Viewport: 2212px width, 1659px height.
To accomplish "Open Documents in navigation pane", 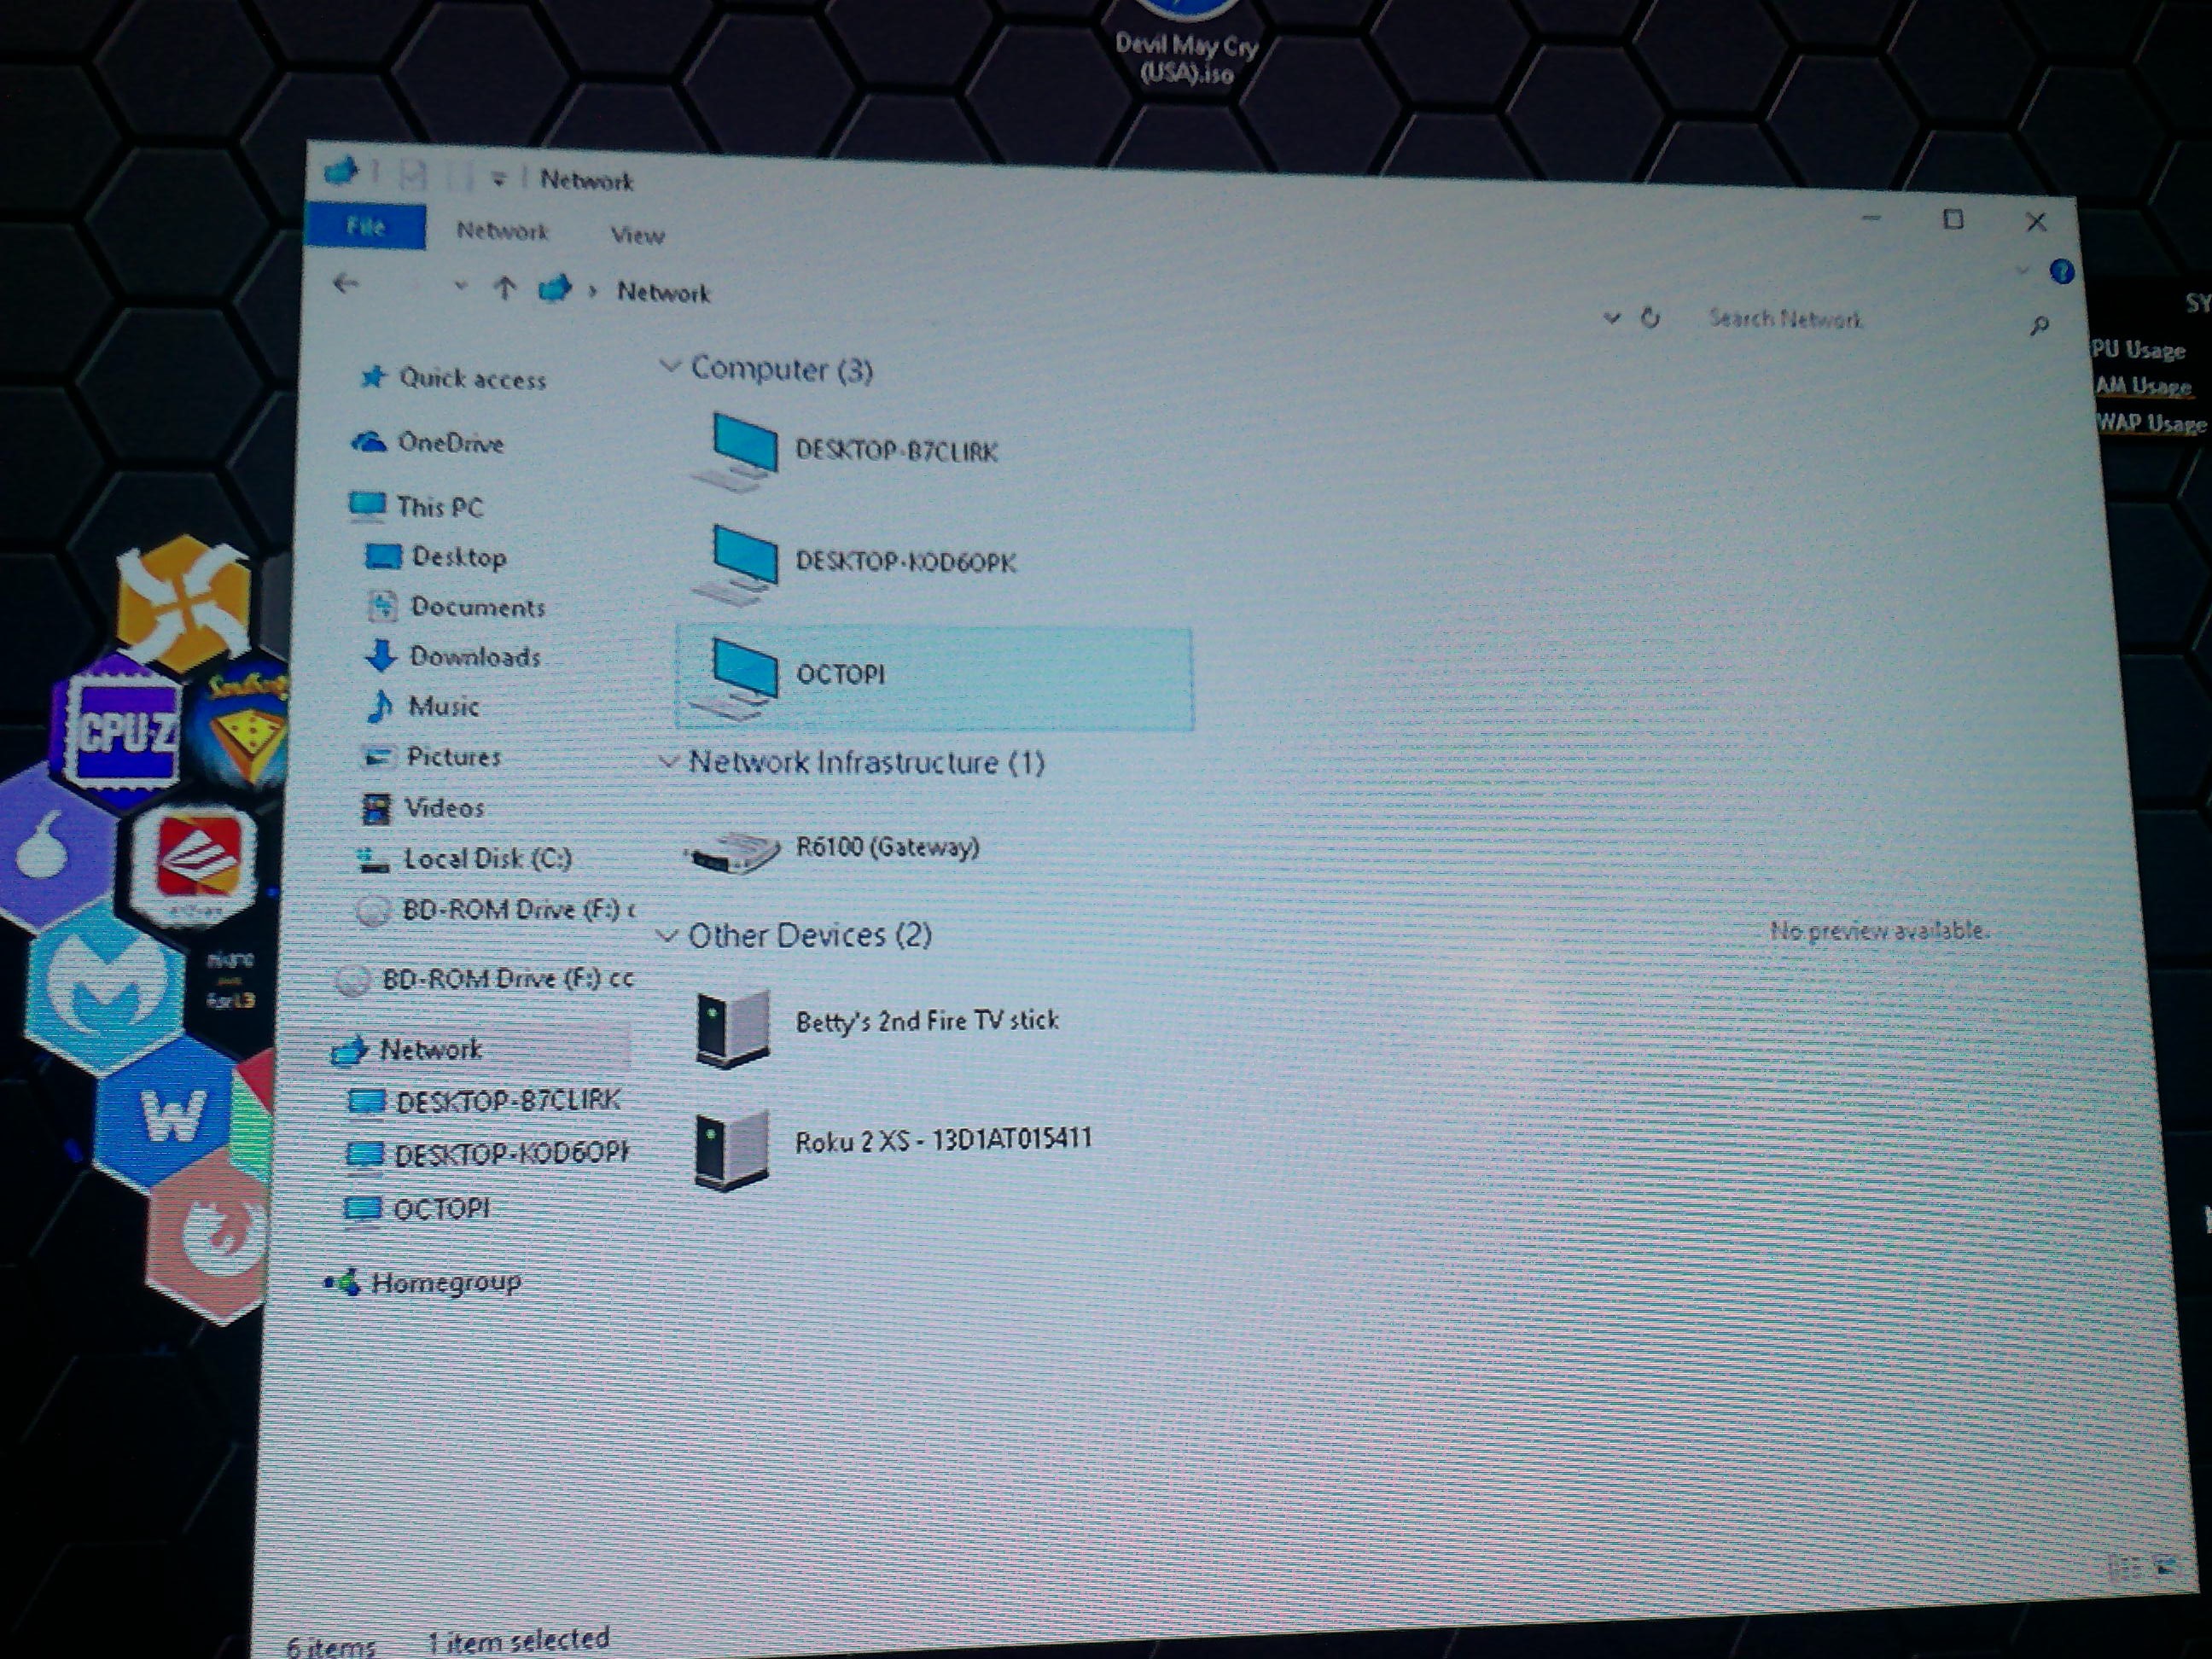I will point(456,607).
